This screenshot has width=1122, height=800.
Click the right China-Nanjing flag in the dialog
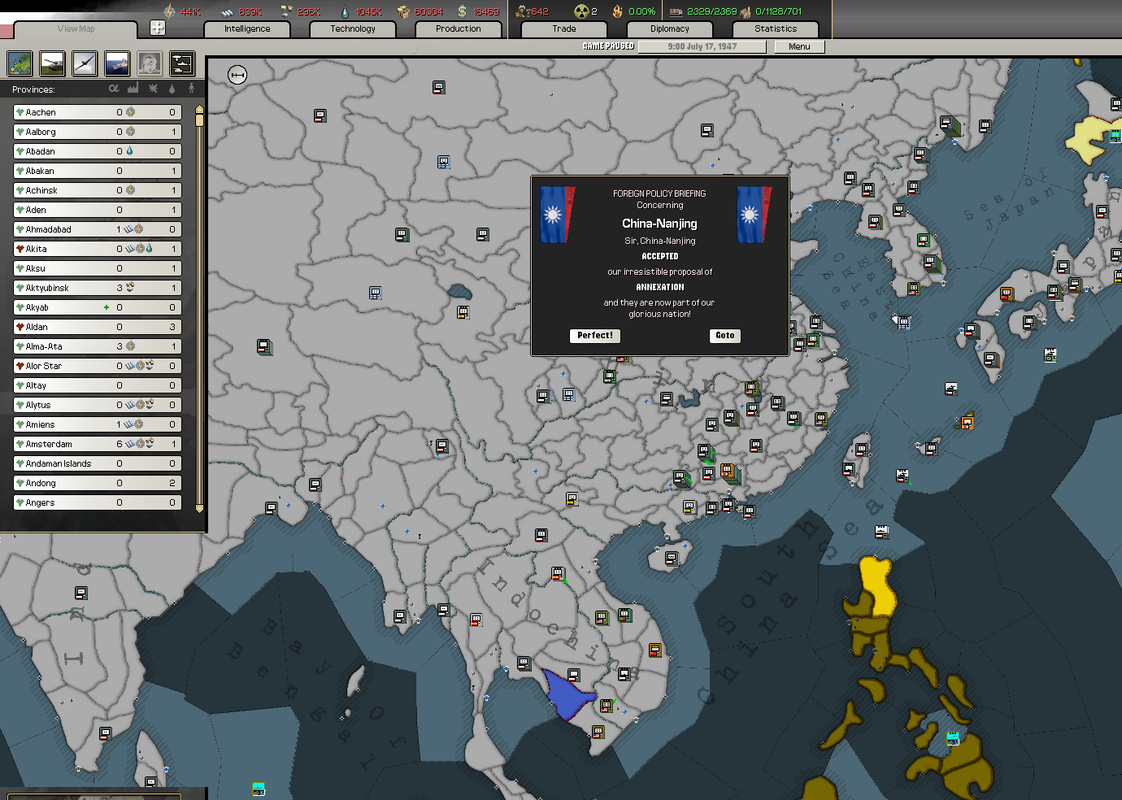[754, 214]
